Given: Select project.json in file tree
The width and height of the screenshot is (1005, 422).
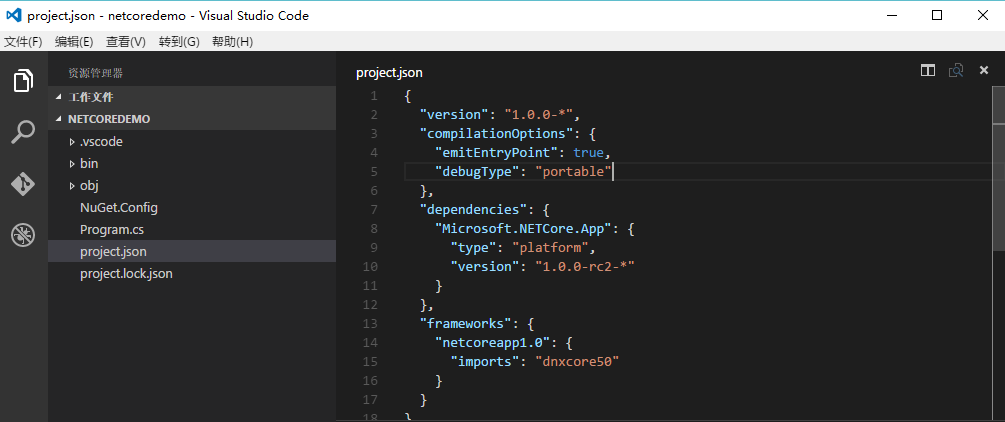Looking at the screenshot, I should coord(192,251).
